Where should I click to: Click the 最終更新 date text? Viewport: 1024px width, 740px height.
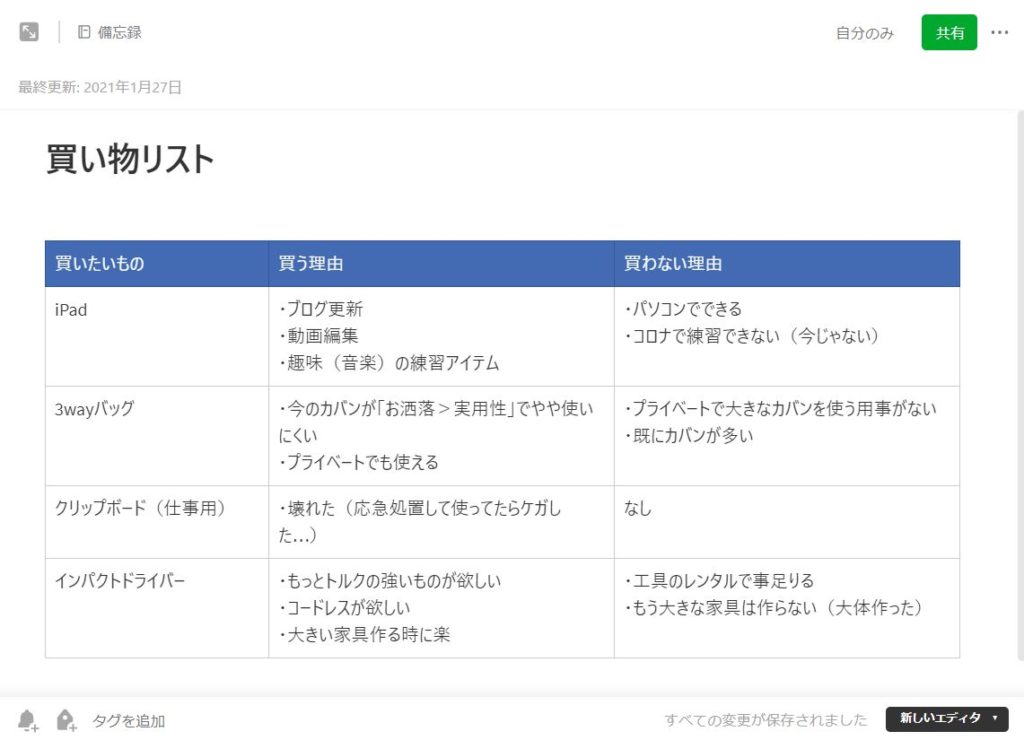tap(100, 87)
